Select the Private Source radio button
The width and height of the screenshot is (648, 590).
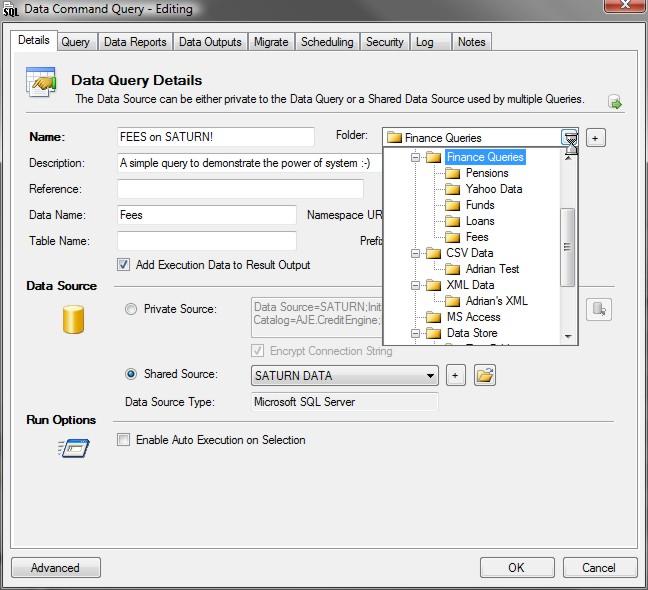(131, 310)
